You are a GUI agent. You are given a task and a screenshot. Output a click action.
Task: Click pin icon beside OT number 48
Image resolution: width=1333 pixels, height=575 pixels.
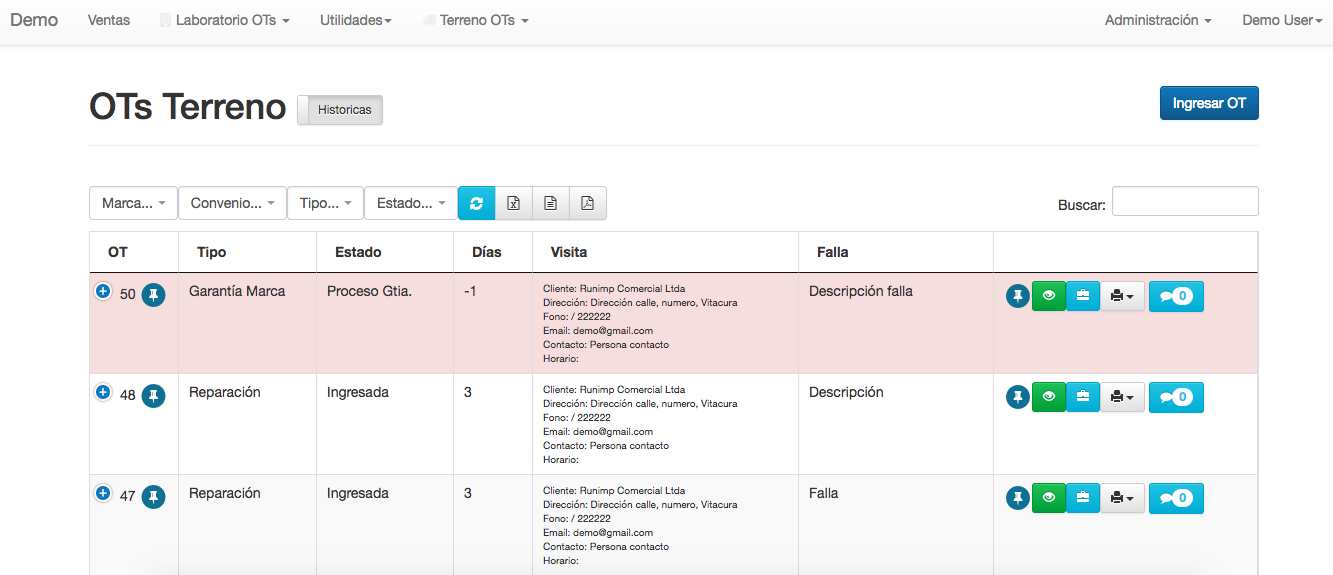point(153,396)
